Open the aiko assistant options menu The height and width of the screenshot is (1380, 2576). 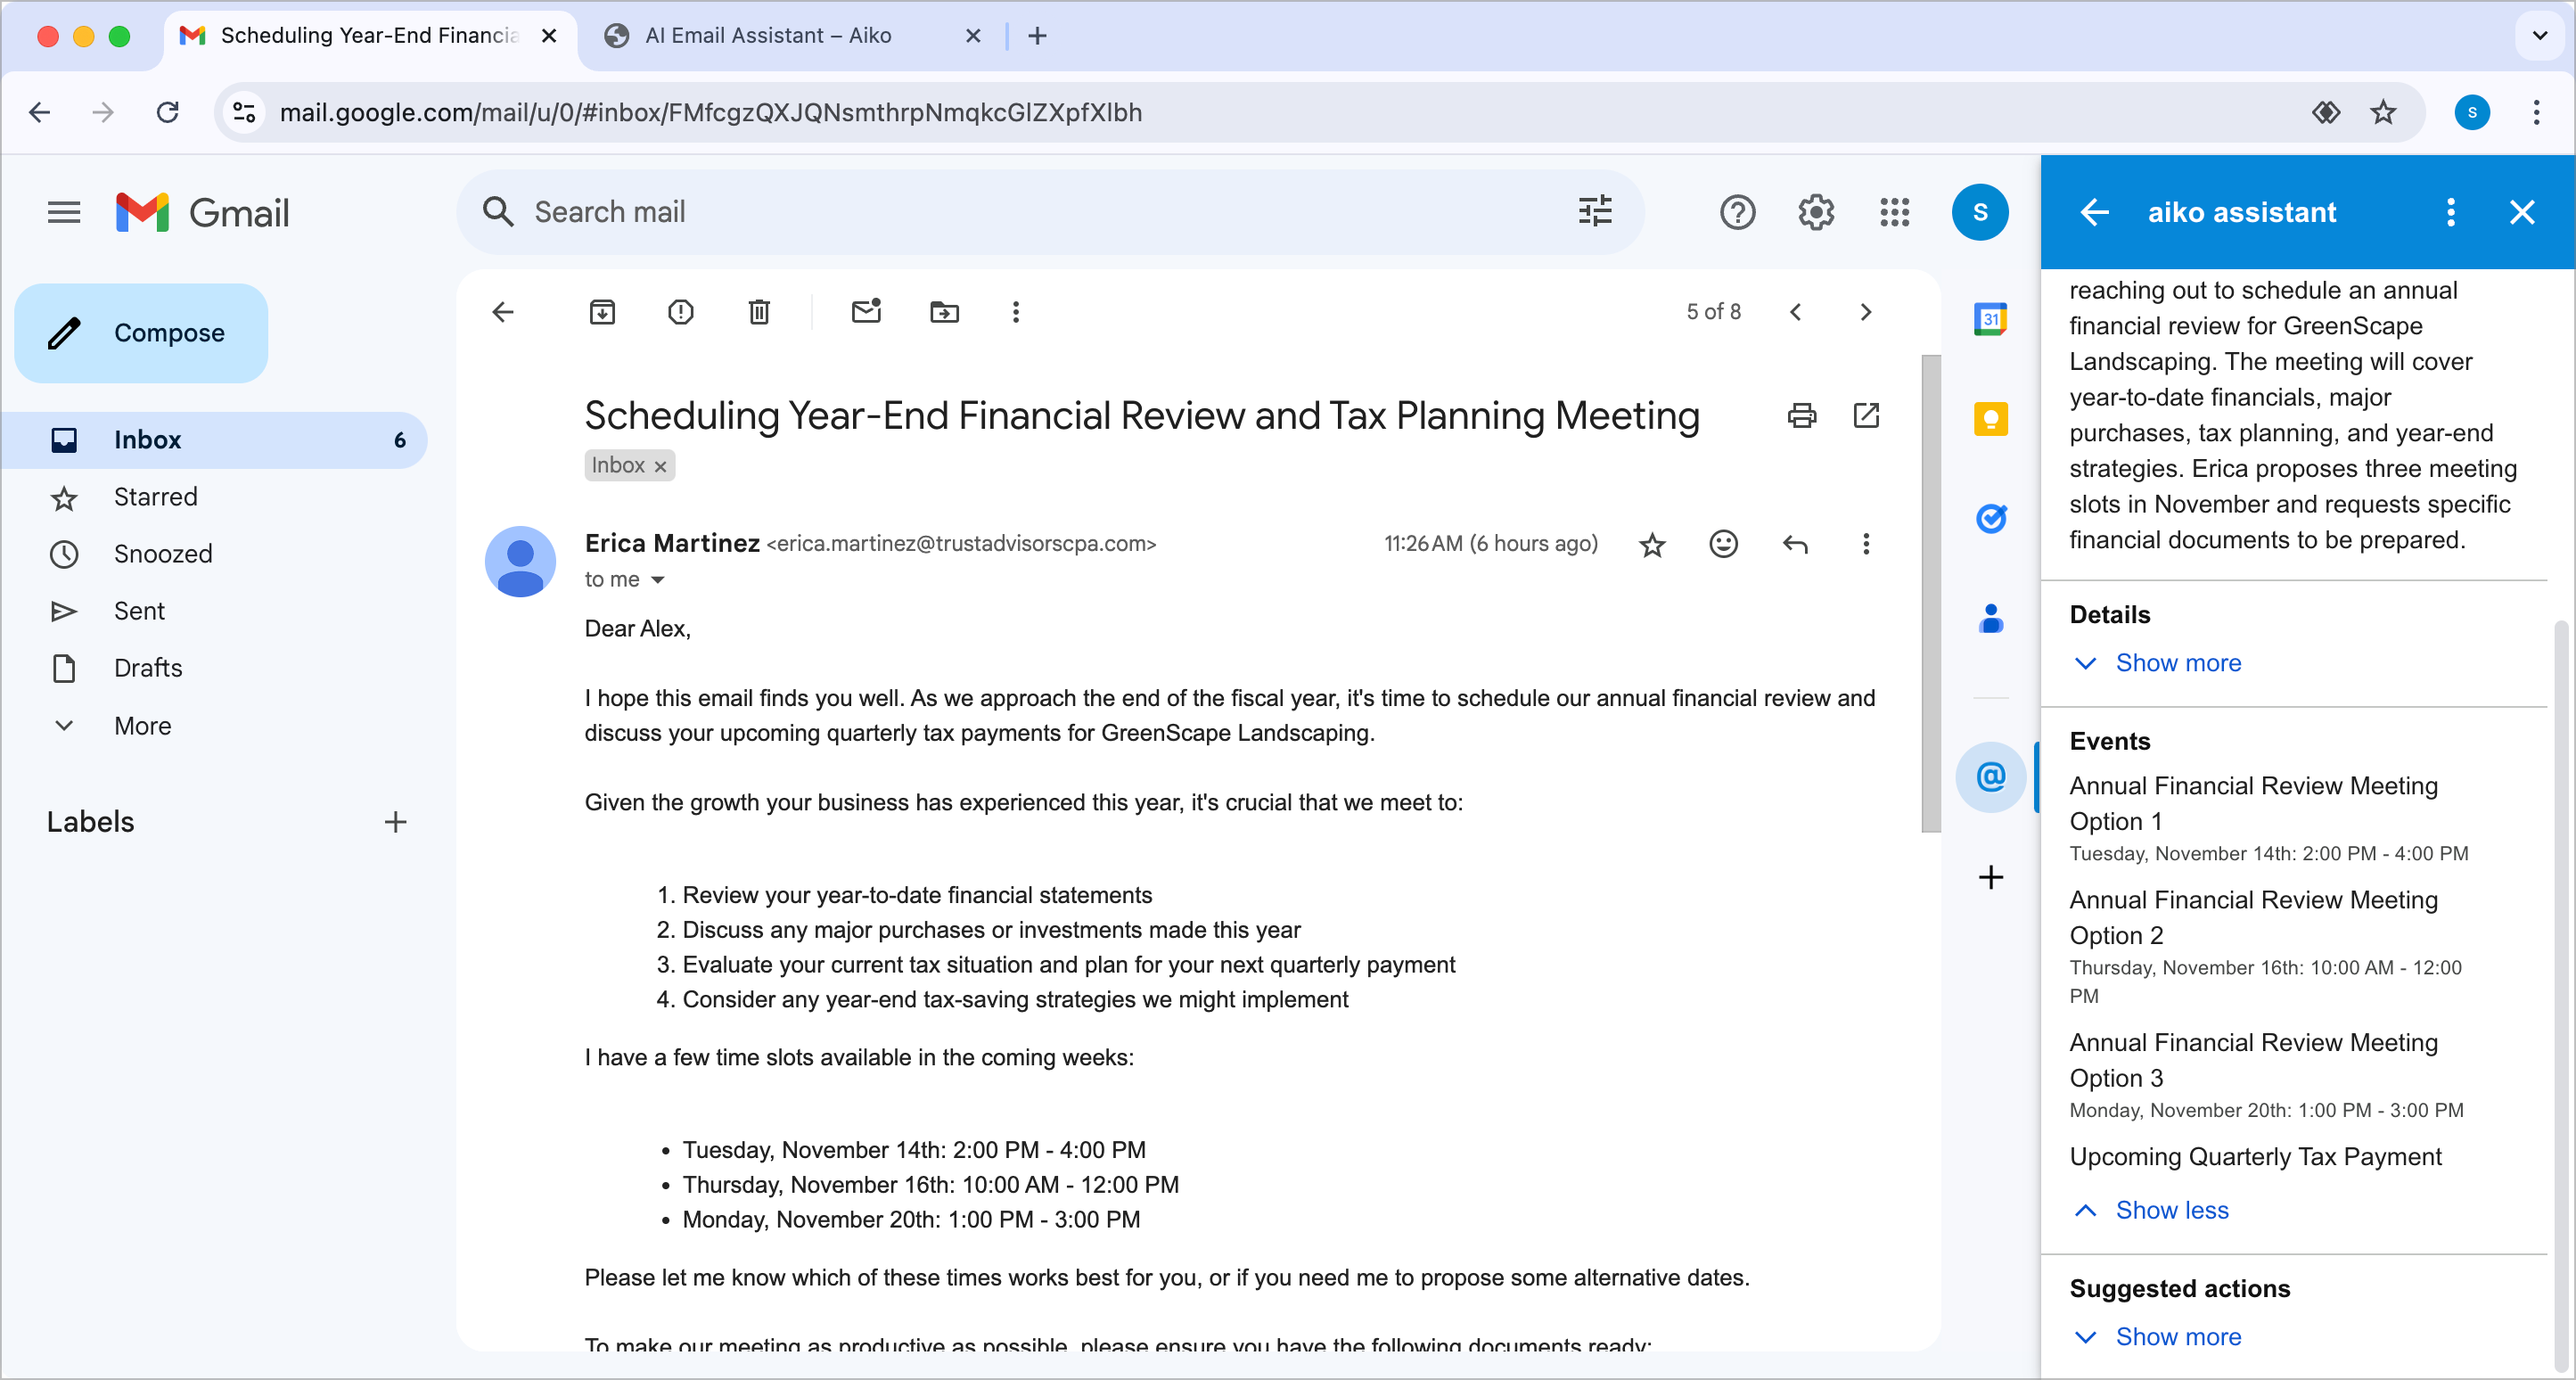point(2451,212)
